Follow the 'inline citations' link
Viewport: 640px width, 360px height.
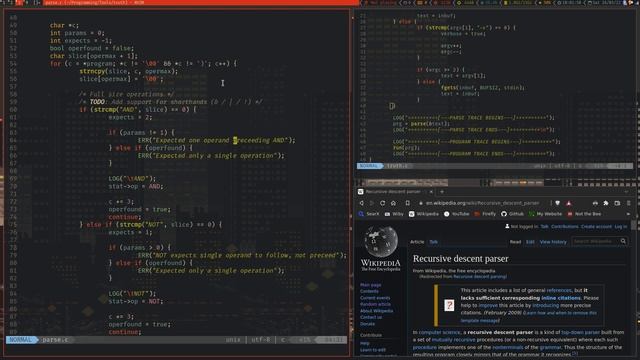[561, 298]
